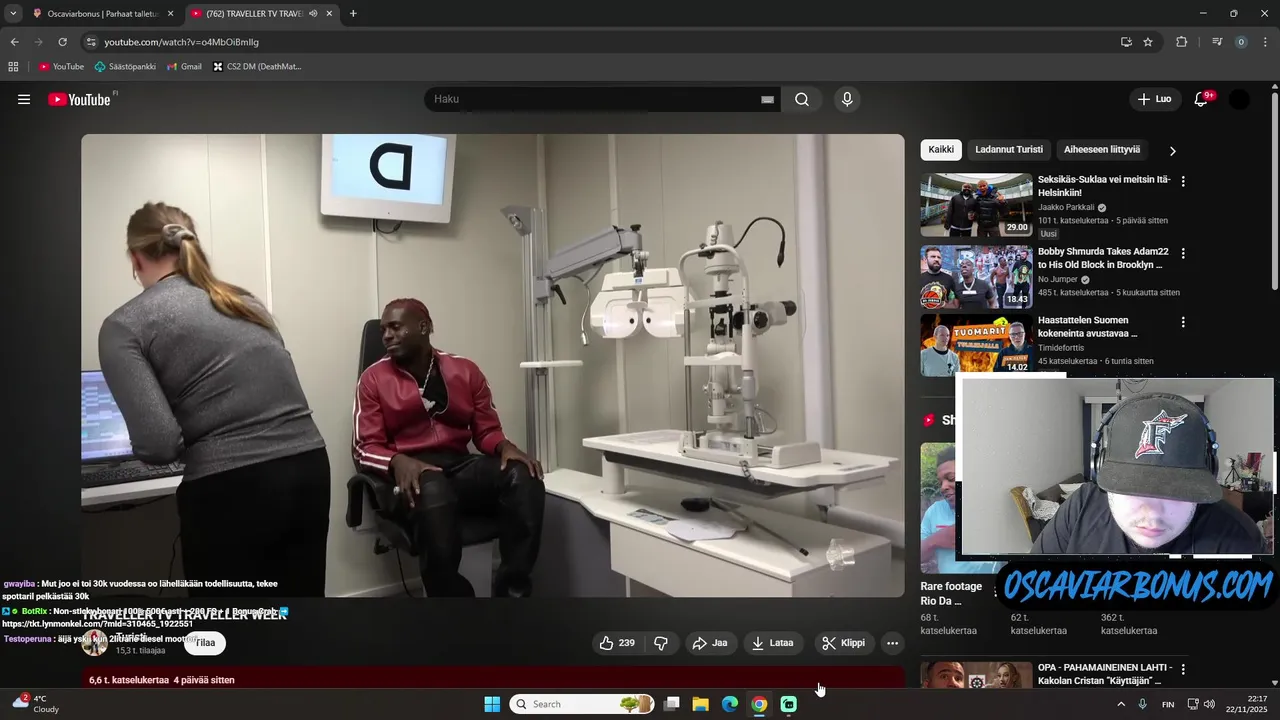
Task: Go back with the browser back arrow
Action: click(x=14, y=42)
